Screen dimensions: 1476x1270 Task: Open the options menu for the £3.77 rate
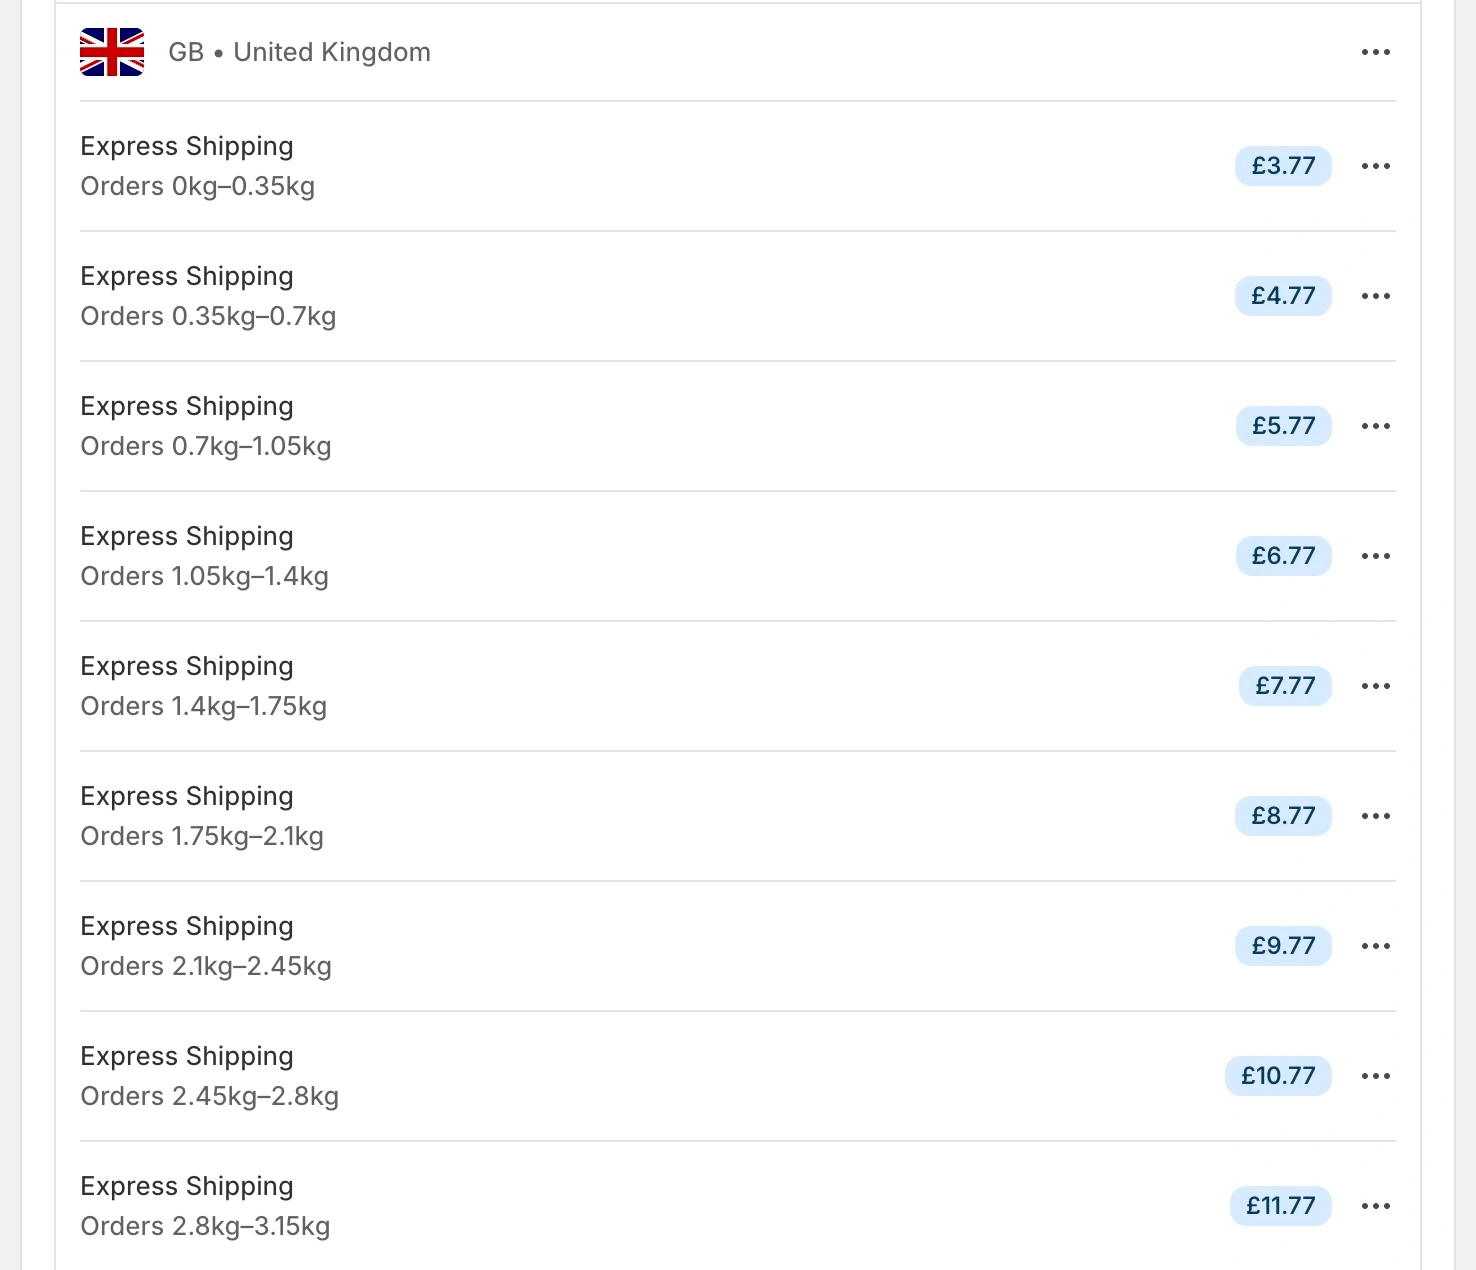click(x=1376, y=166)
